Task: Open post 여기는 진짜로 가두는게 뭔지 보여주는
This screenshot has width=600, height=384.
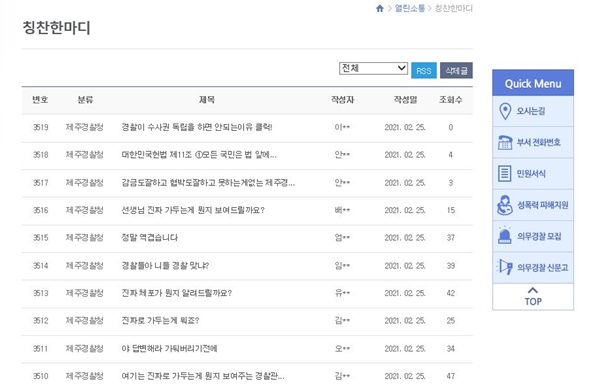Action: pyautogui.click(x=203, y=376)
